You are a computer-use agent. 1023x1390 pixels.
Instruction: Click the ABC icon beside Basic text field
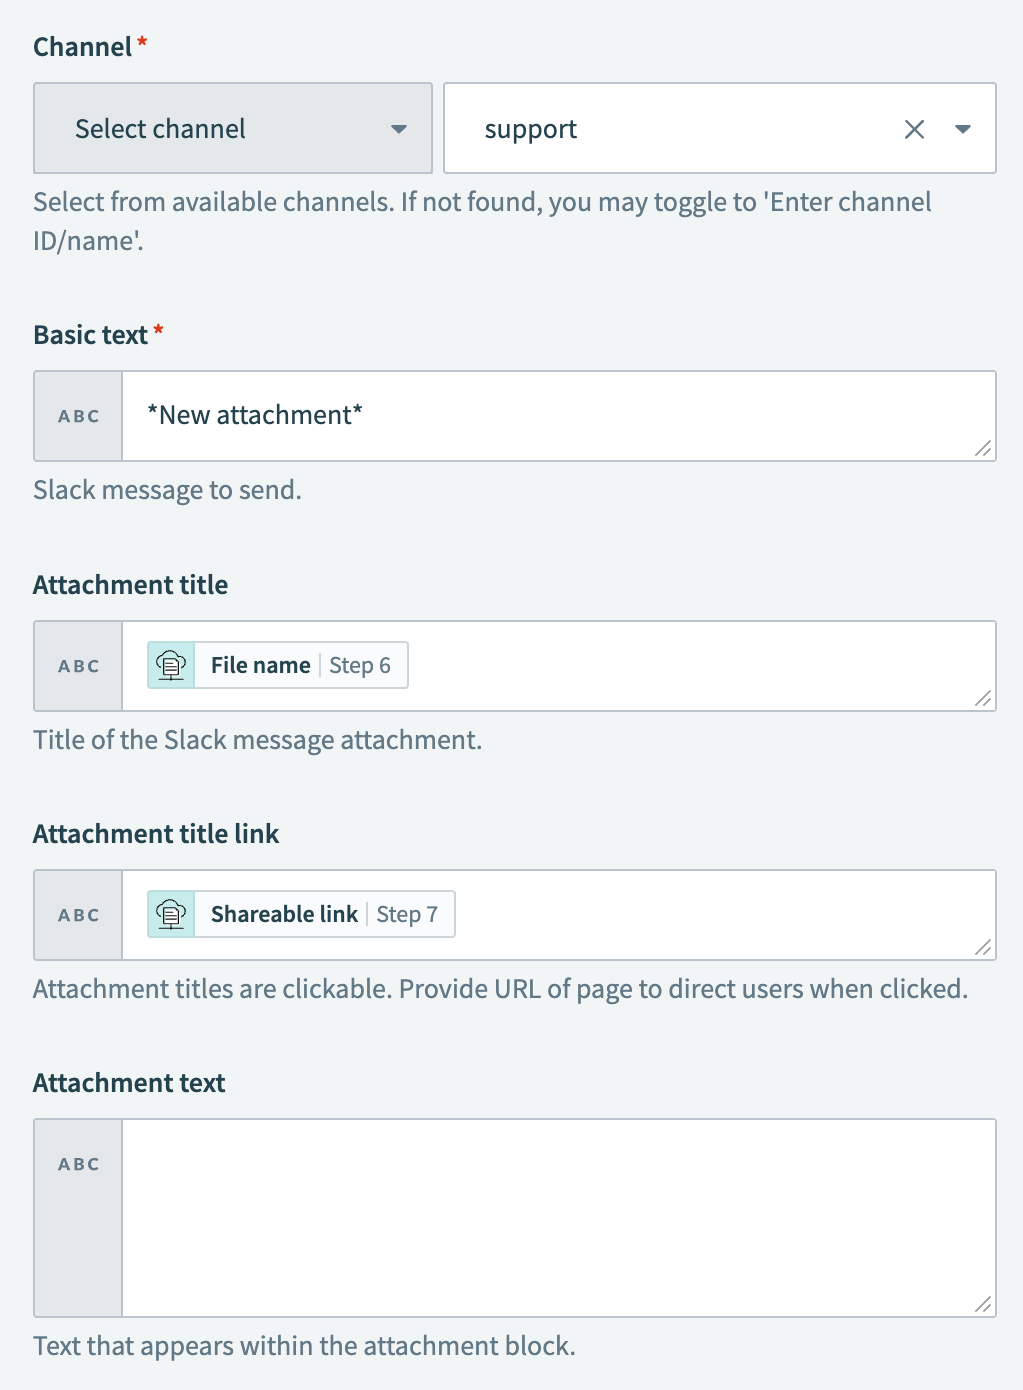click(77, 416)
